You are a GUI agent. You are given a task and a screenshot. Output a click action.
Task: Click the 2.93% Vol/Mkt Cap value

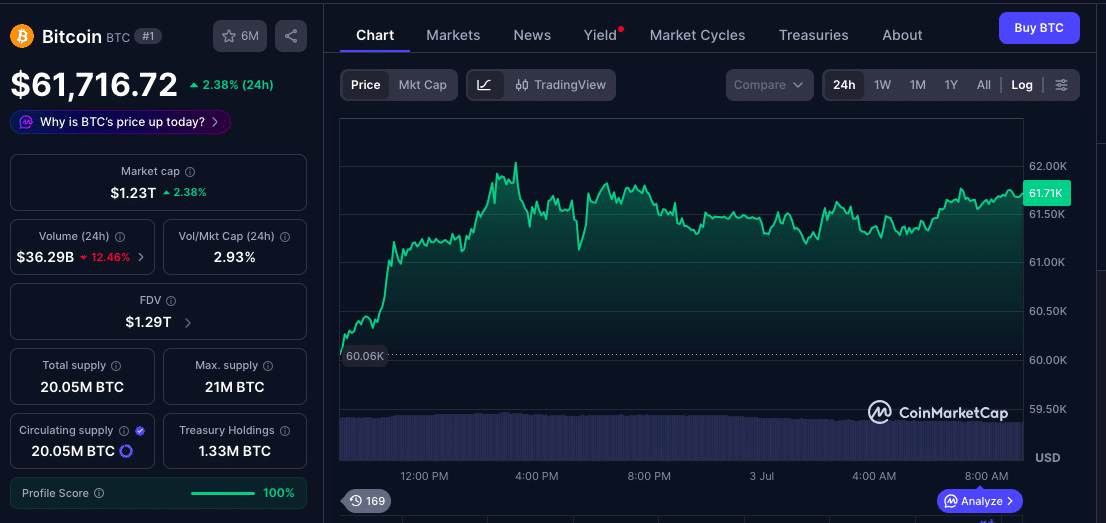click(234, 257)
